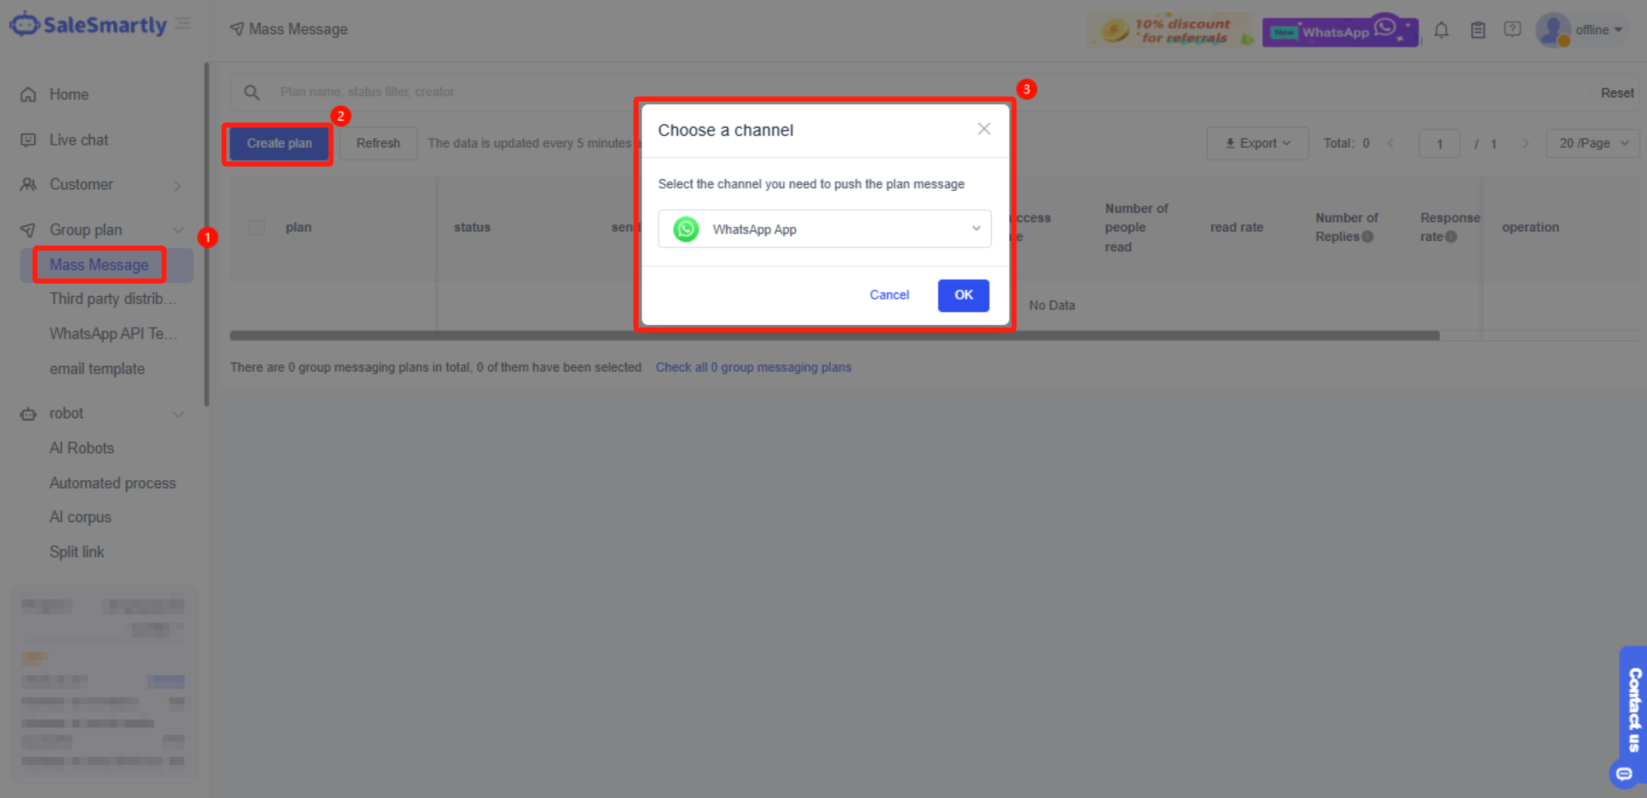Click Cancel in the dialog
Image resolution: width=1647 pixels, height=798 pixels.
pos(889,295)
